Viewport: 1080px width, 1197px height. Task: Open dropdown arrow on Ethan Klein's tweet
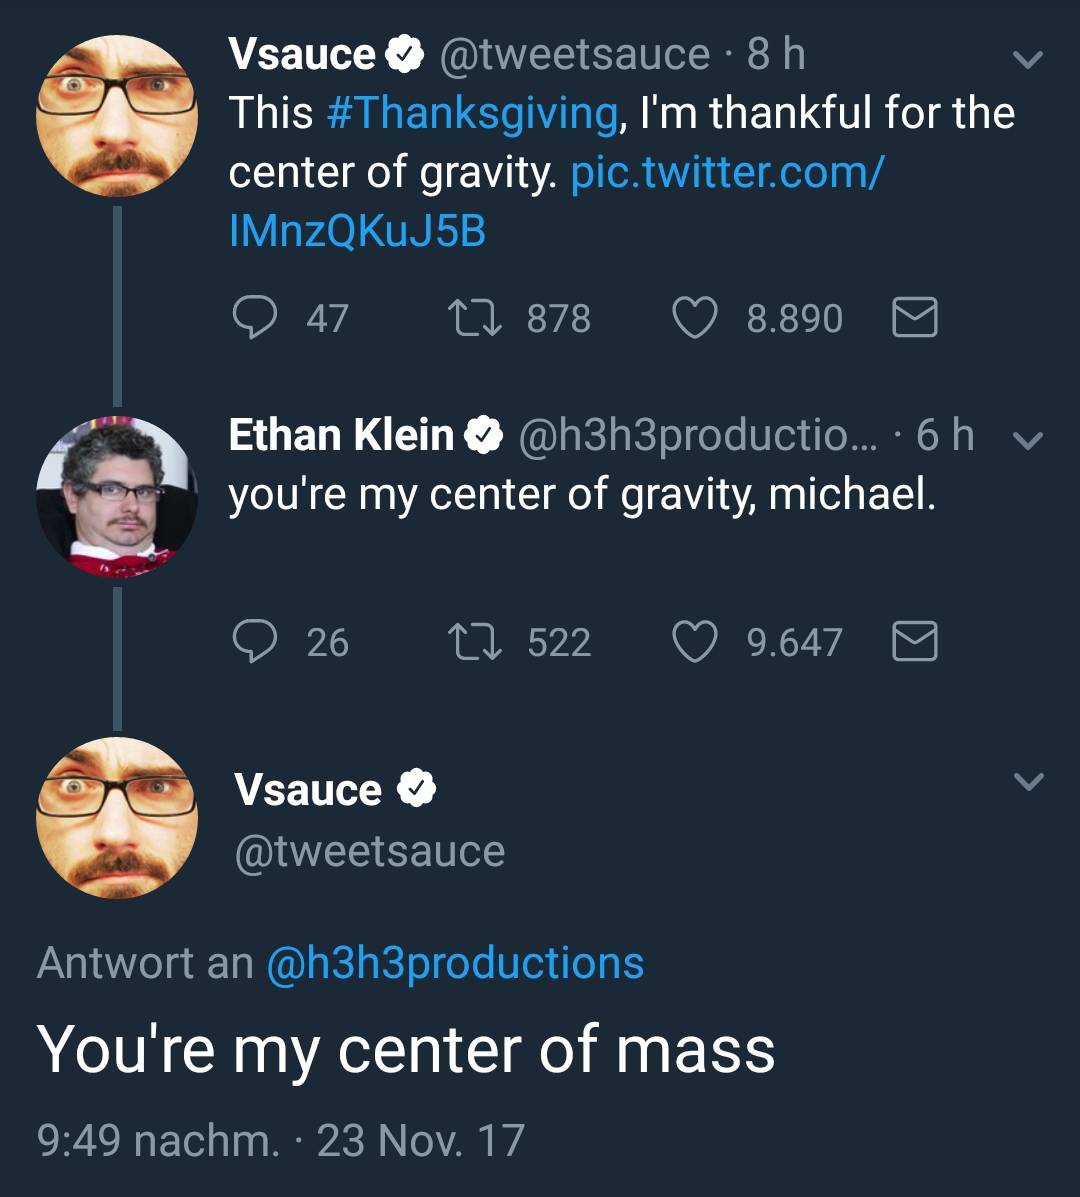pyautogui.click(x=1028, y=438)
